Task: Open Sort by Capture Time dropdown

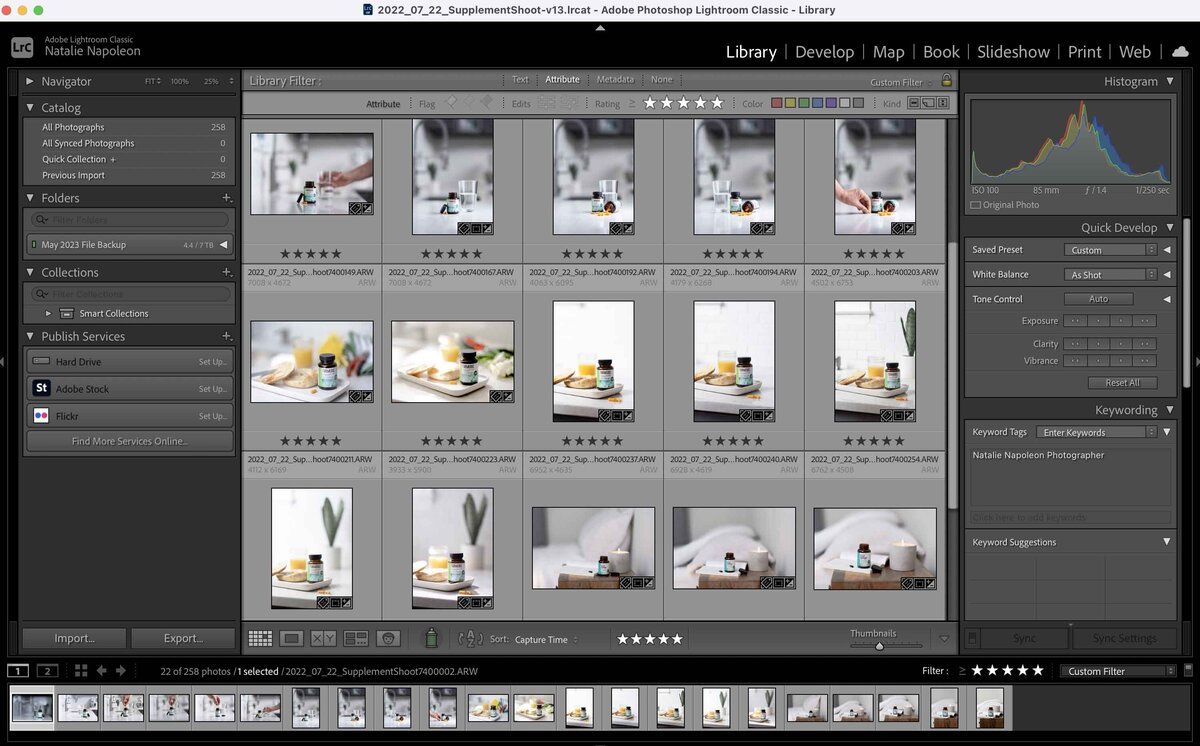Action: (x=547, y=639)
